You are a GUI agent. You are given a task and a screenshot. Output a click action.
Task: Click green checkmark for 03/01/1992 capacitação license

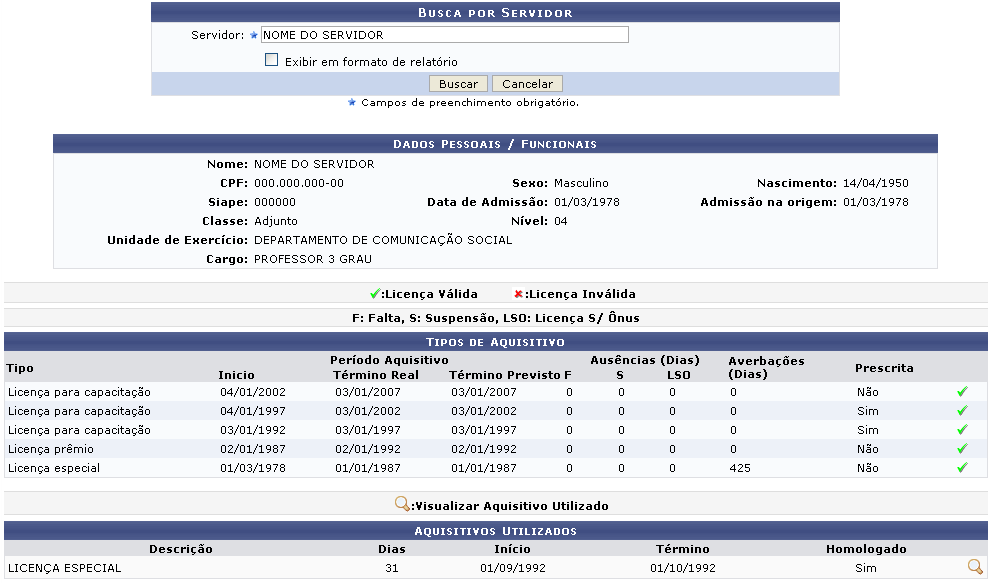pyautogui.click(x=962, y=430)
